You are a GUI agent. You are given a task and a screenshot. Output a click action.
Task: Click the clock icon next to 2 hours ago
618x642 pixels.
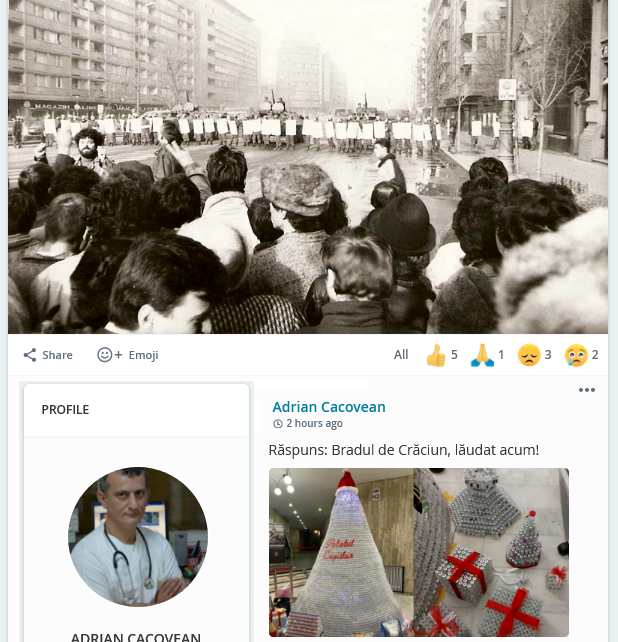[278, 424]
